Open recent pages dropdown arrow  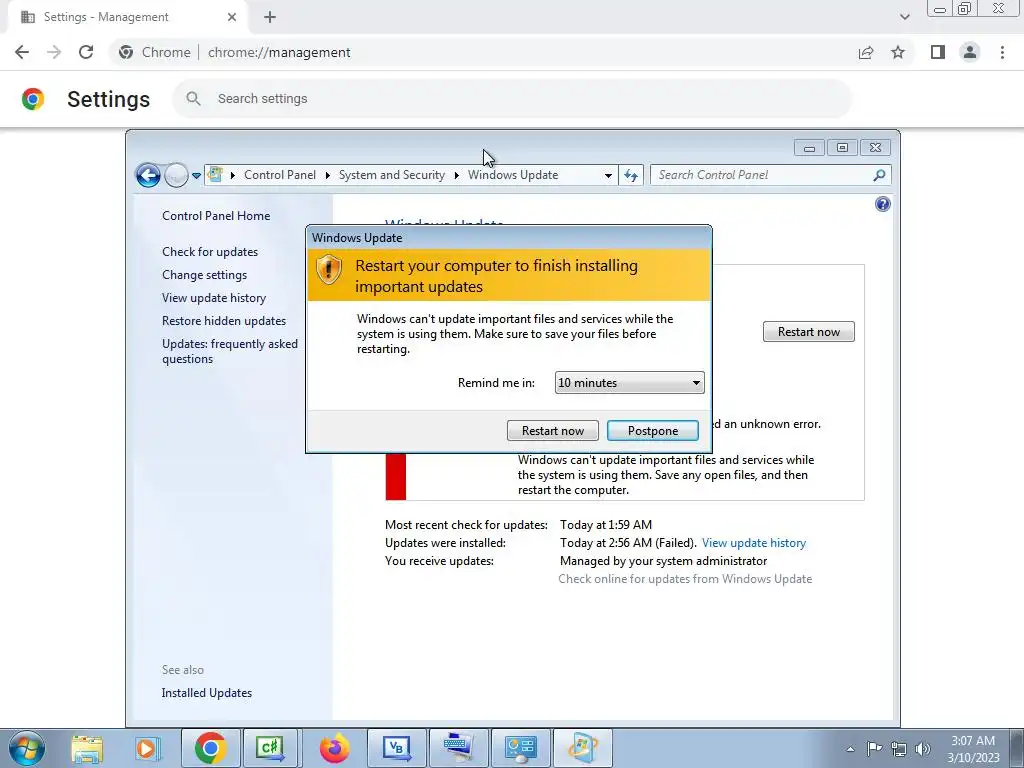pos(197,176)
